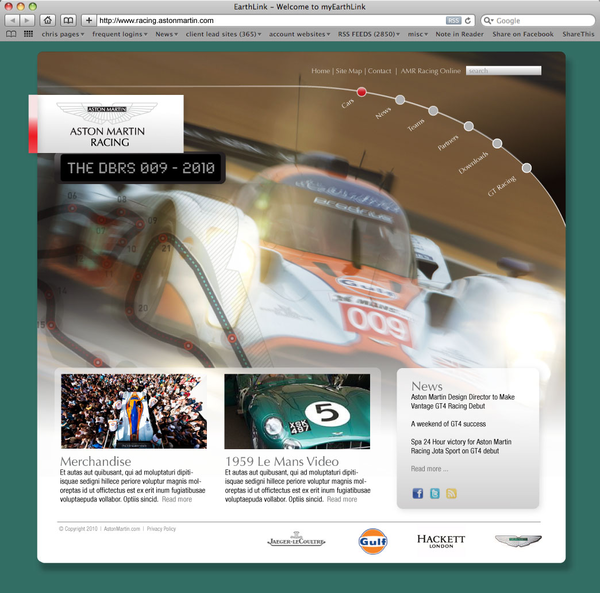Expand the account websites bookmark folder
The width and height of the screenshot is (600, 593).
point(299,34)
